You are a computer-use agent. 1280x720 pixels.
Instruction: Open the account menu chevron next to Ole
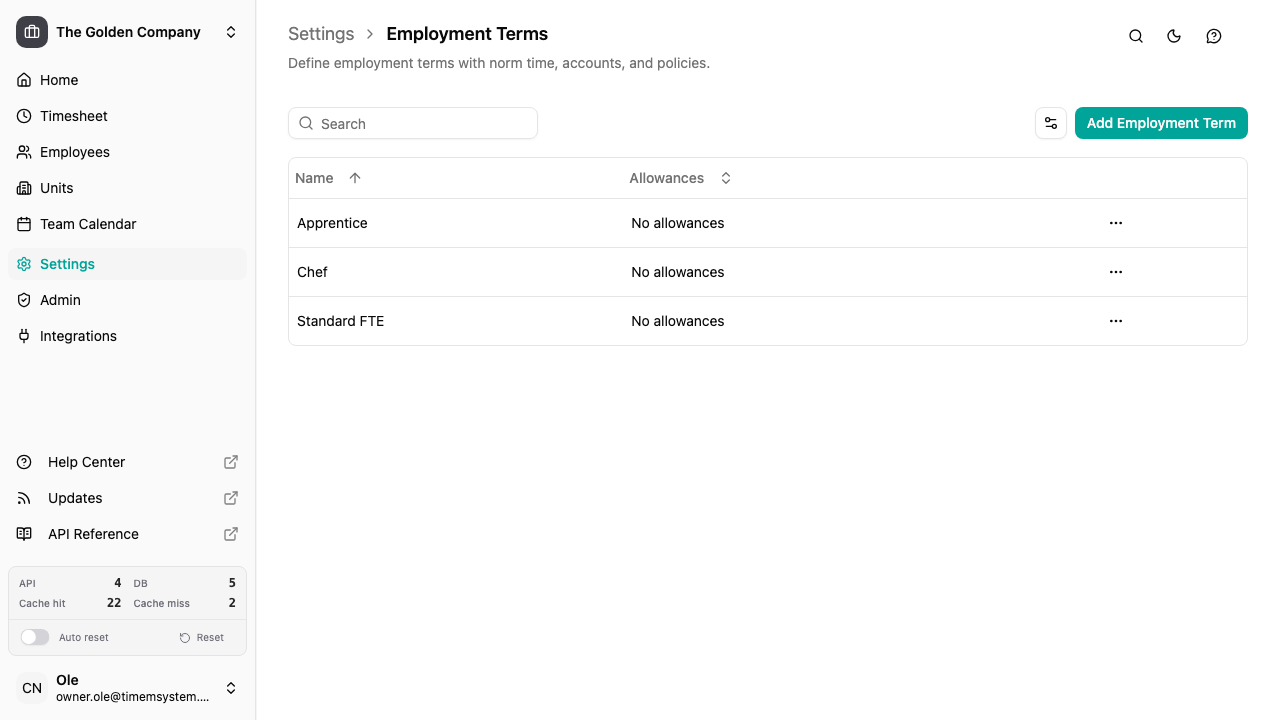click(231, 688)
